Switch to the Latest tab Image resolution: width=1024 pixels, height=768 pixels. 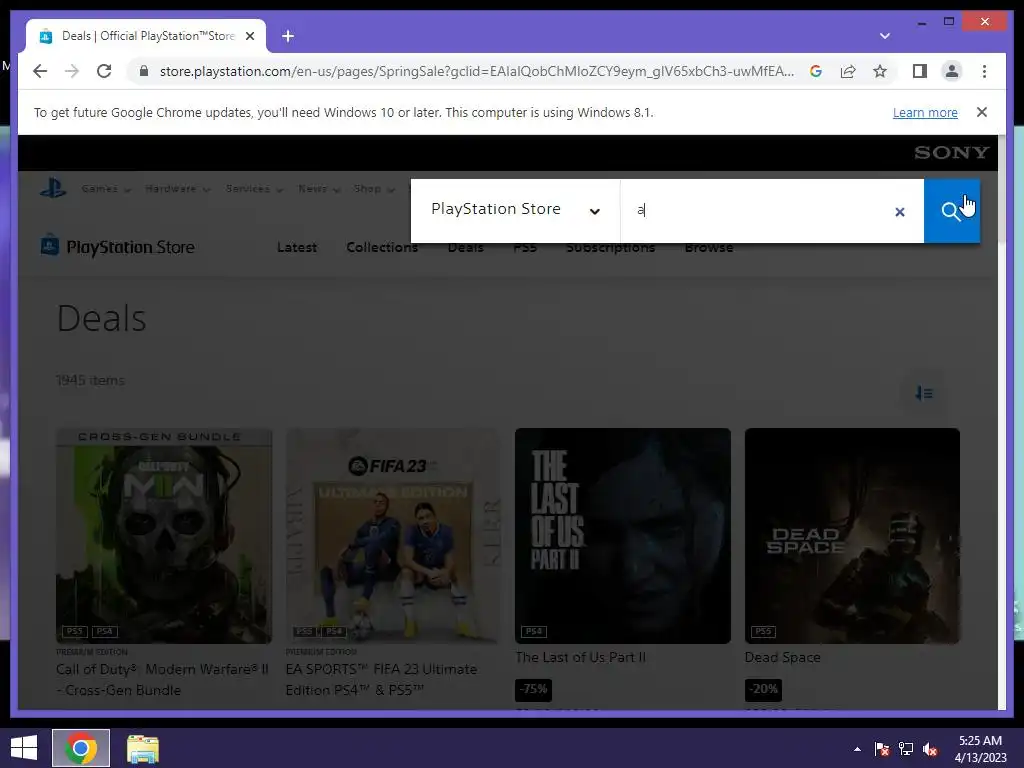click(x=296, y=248)
